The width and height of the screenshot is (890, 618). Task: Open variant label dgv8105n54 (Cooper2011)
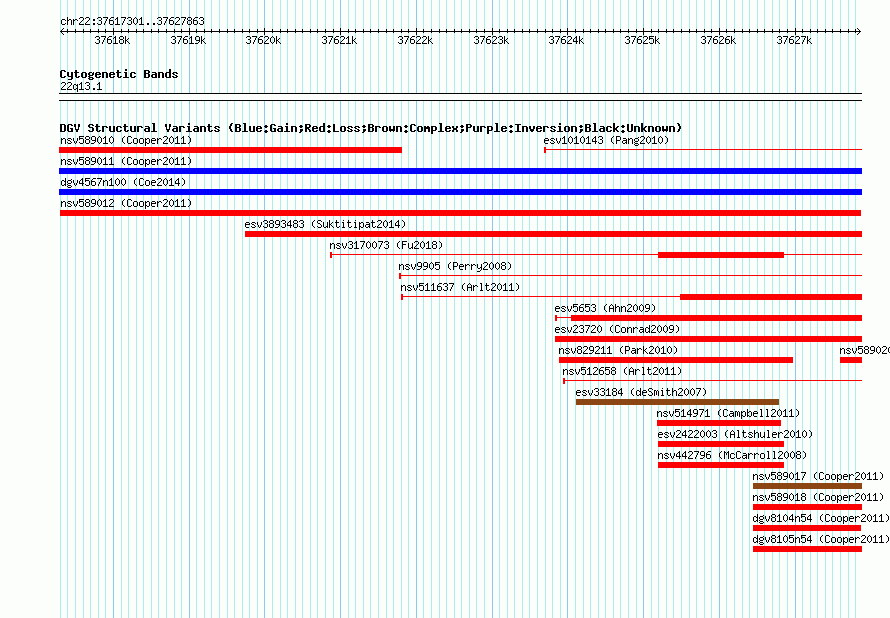(821, 539)
